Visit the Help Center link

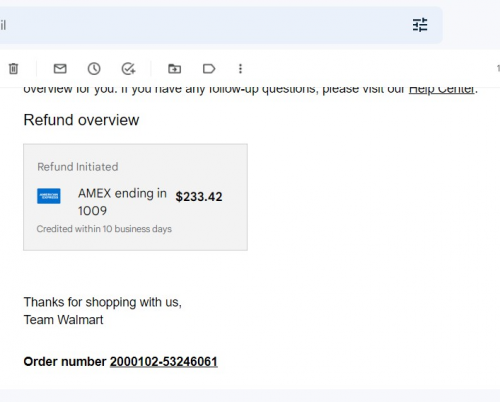[441, 89]
